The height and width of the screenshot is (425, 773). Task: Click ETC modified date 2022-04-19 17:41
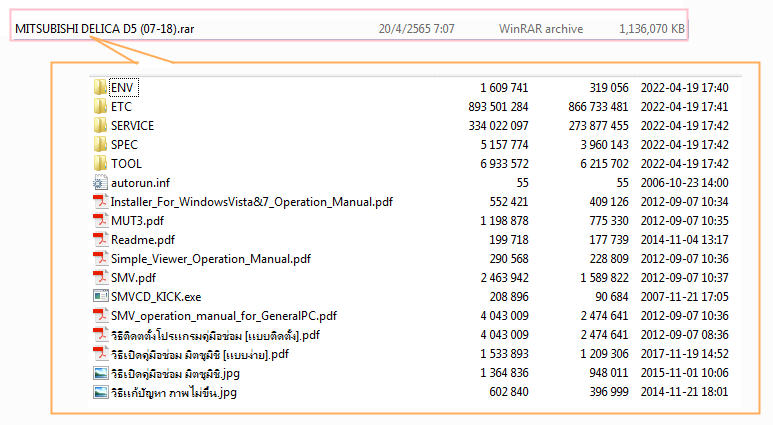[x=684, y=106]
